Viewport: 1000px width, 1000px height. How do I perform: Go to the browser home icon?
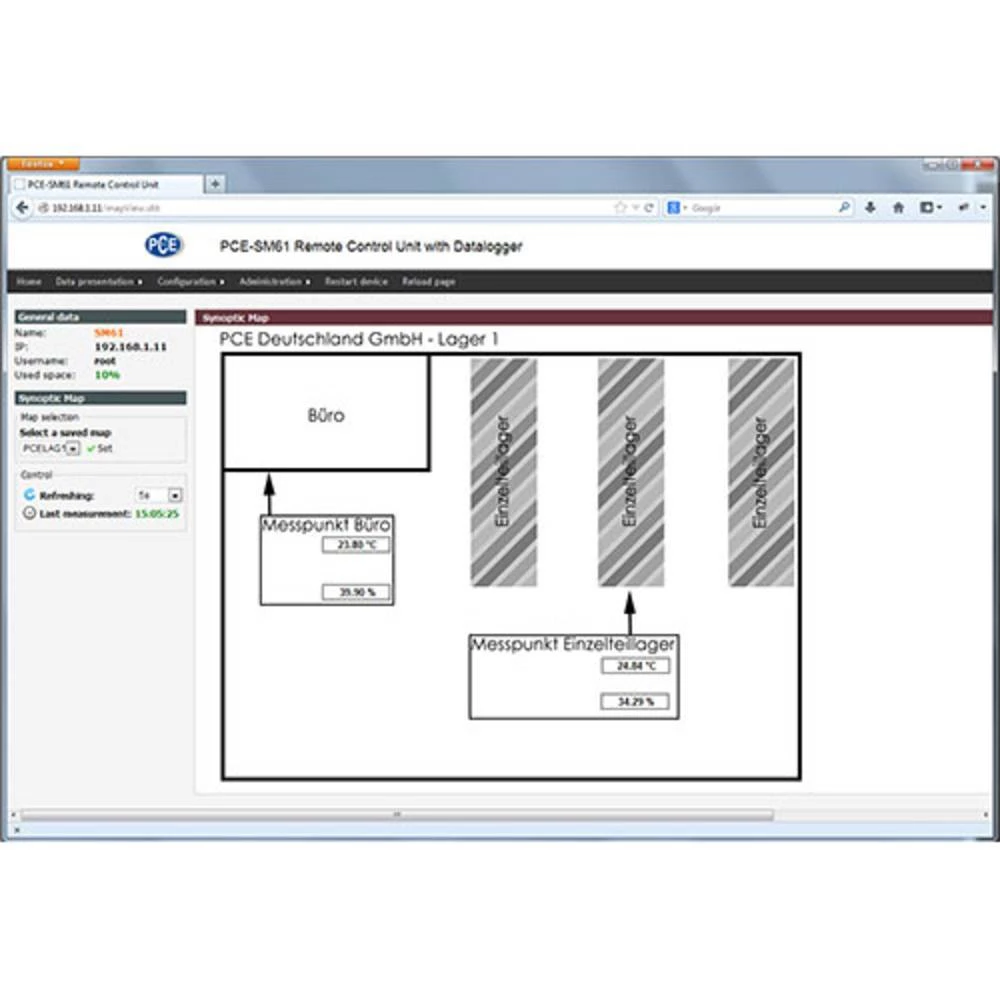[898, 208]
